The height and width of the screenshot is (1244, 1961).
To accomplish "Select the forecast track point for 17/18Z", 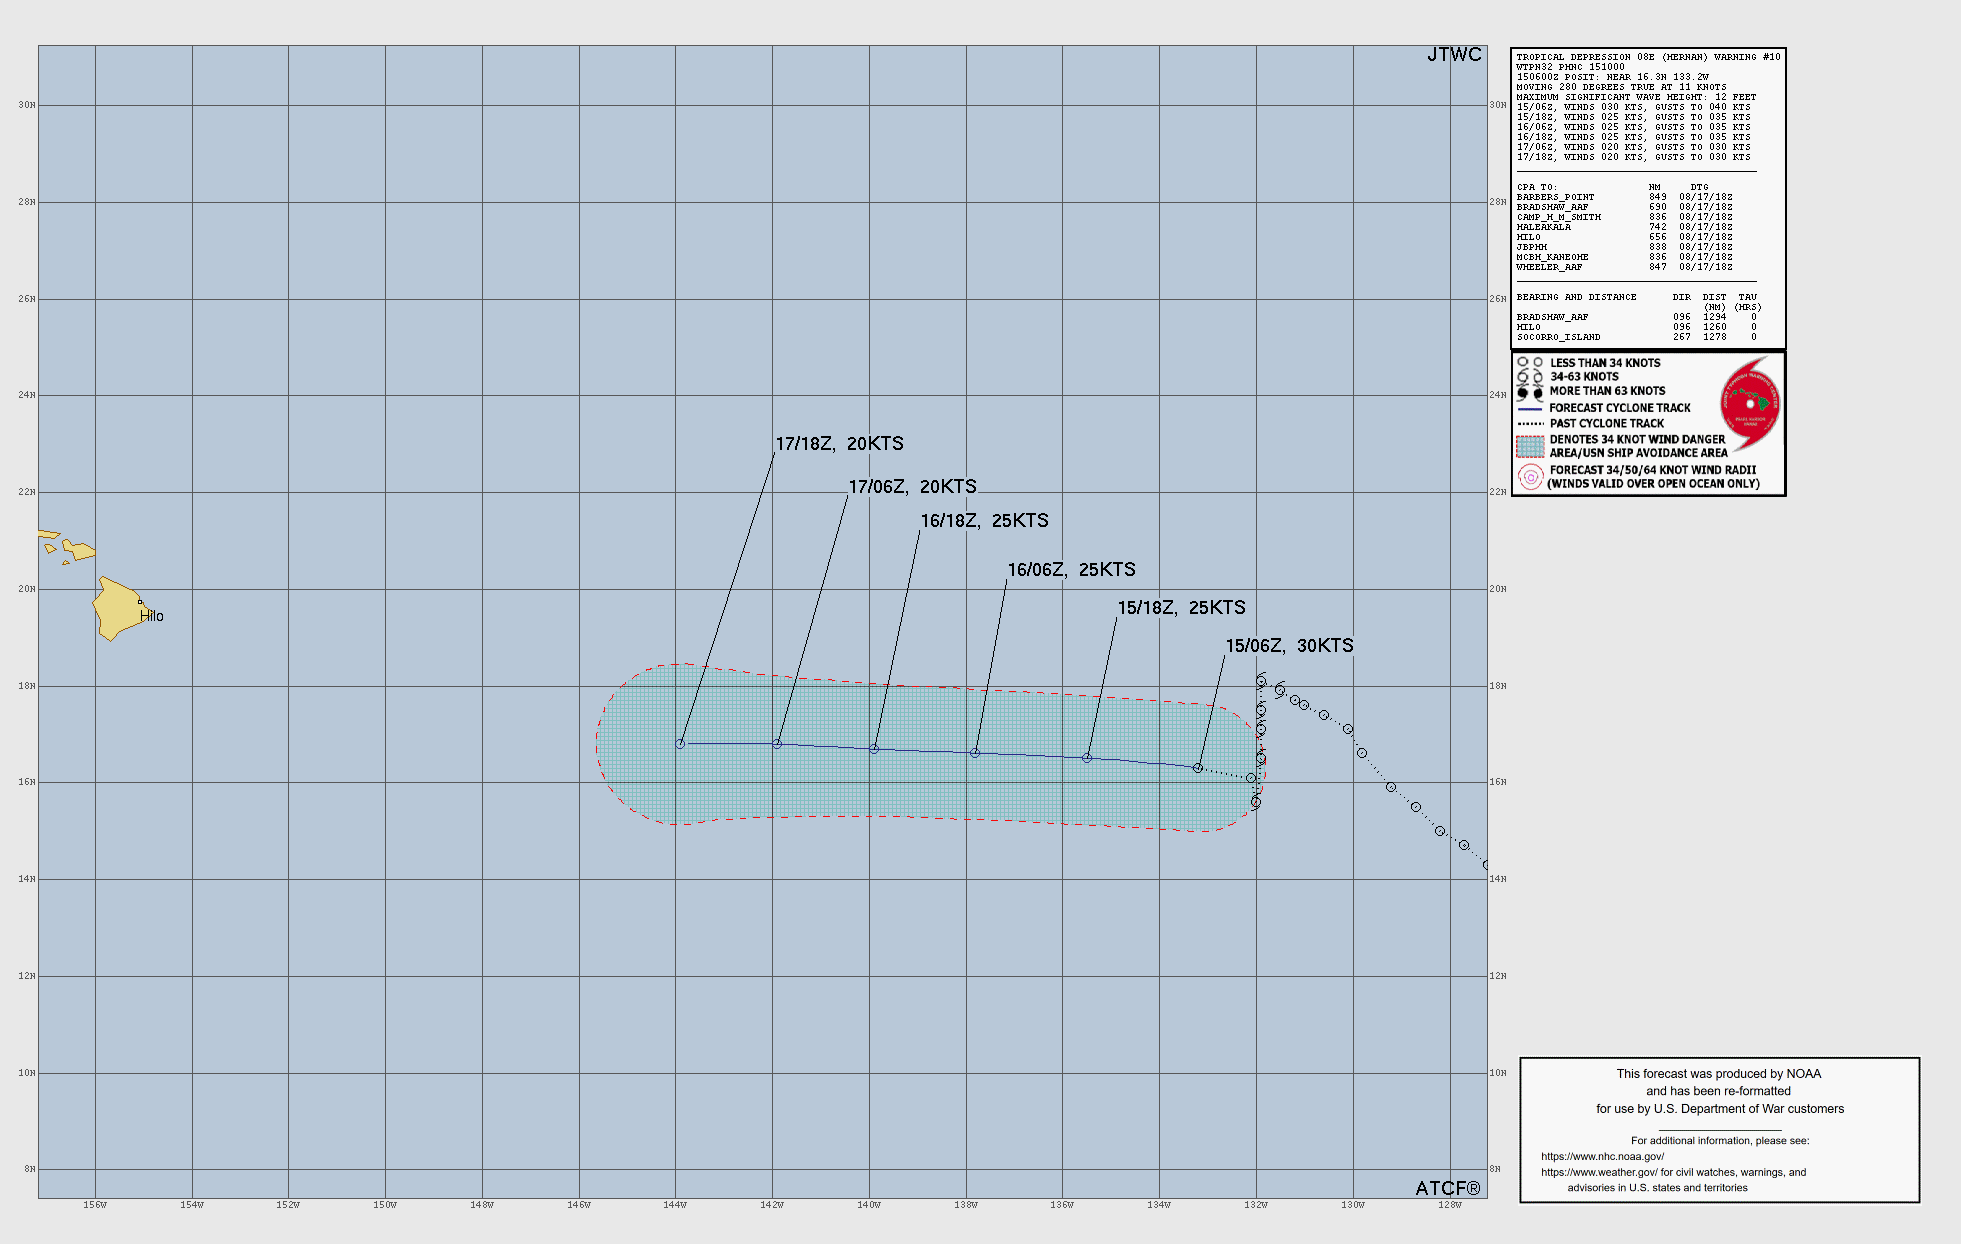I will click(x=680, y=744).
